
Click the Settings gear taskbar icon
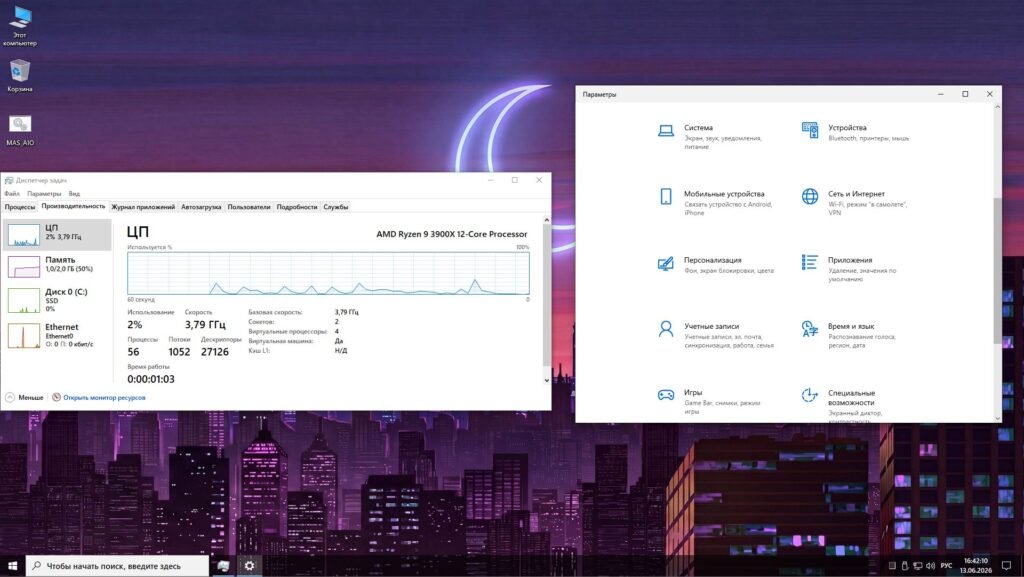coord(249,566)
